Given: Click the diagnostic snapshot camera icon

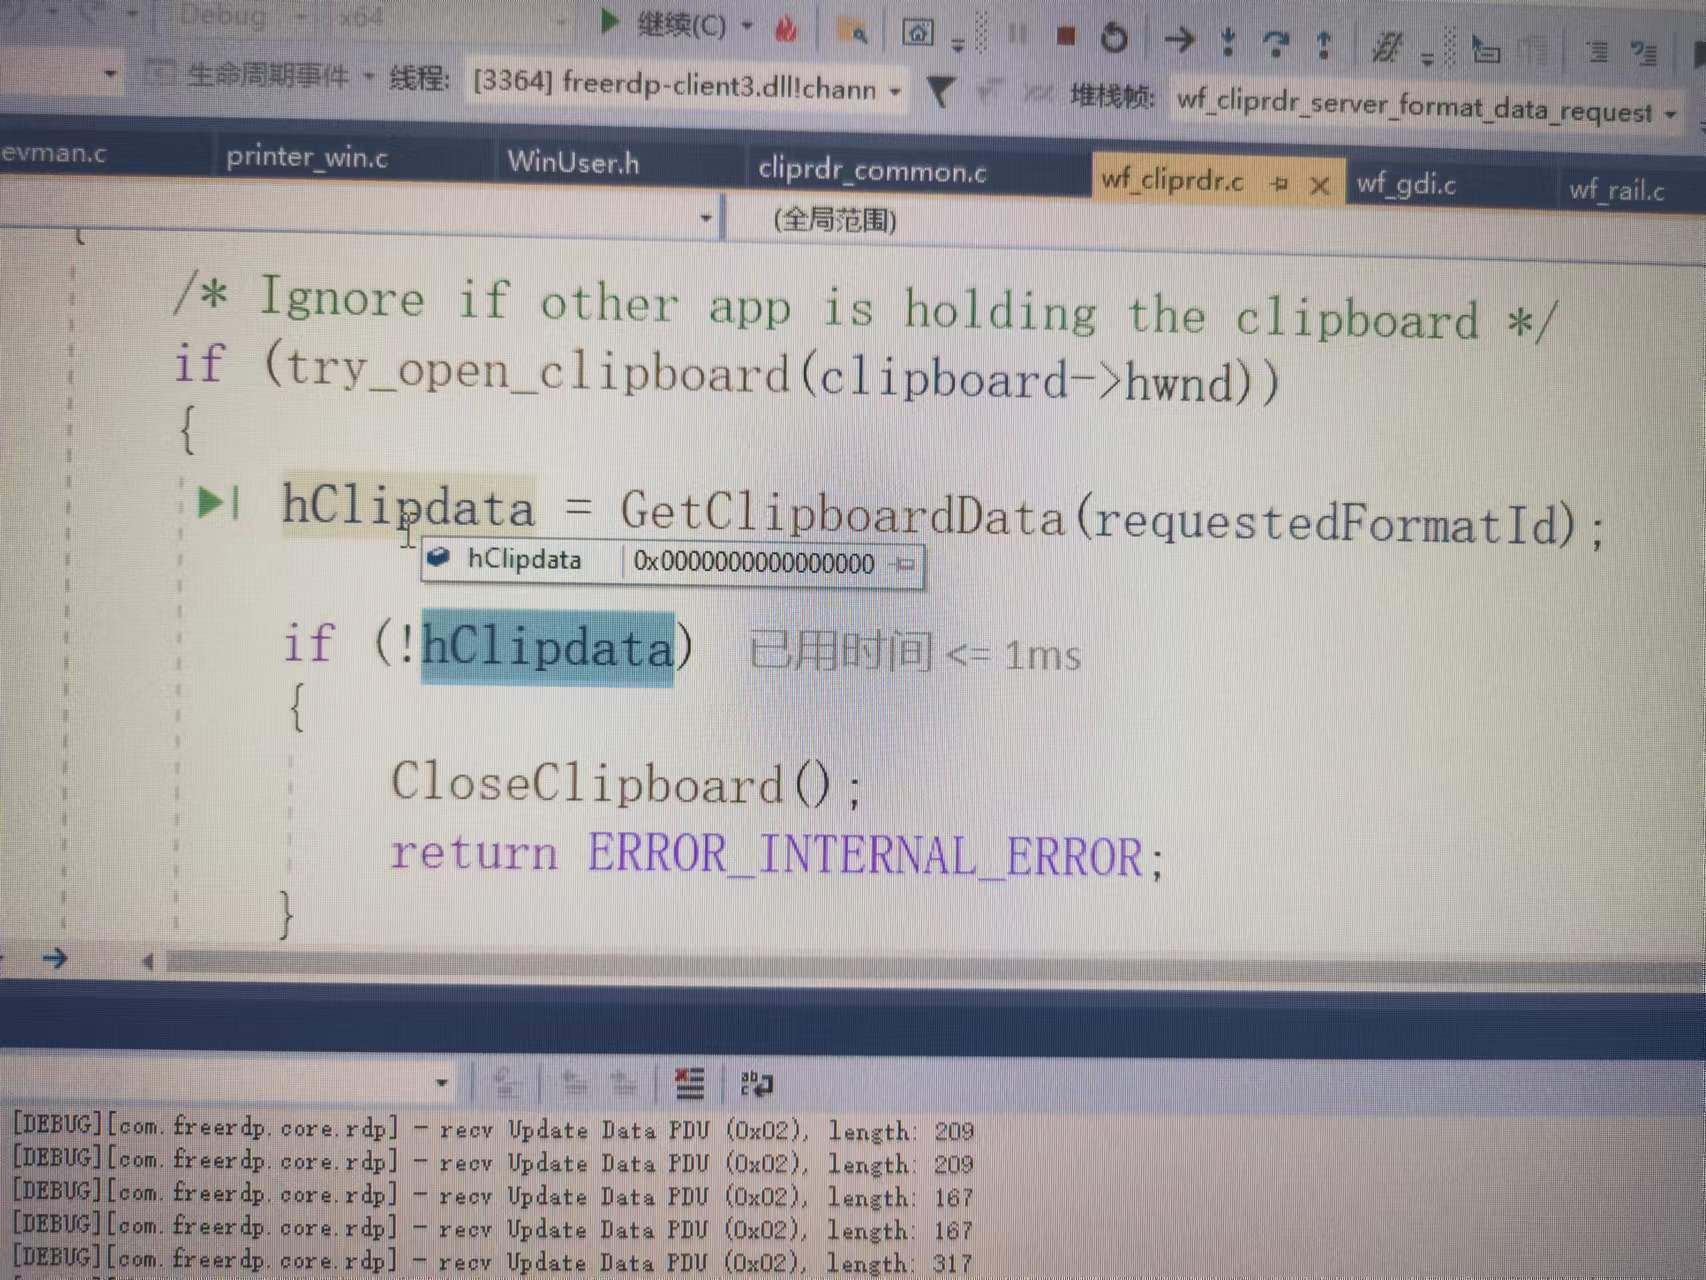Looking at the screenshot, I should point(917,34).
